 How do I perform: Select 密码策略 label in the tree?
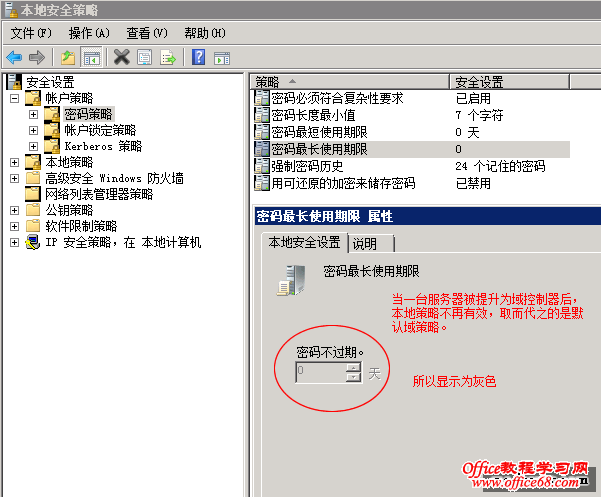[88, 114]
